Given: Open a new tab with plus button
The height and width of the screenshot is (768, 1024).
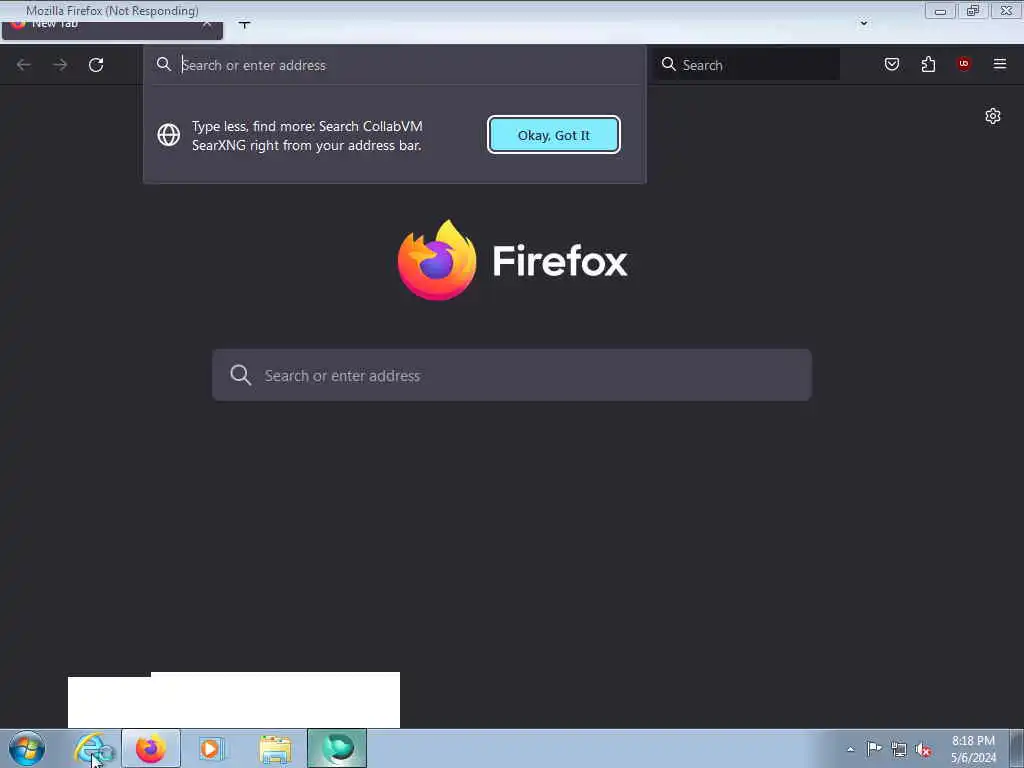Looking at the screenshot, I should [x=244, y=24].
